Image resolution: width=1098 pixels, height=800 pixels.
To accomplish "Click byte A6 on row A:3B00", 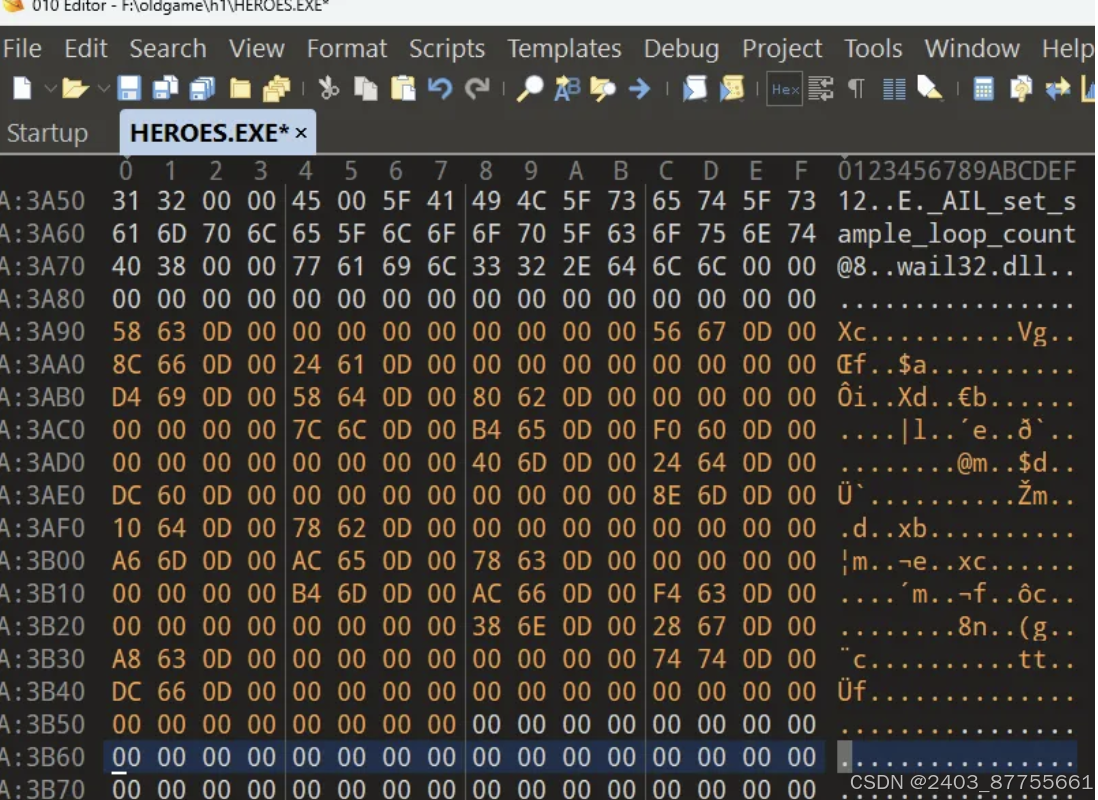I will pyautogui.click(x=126, y=560).
